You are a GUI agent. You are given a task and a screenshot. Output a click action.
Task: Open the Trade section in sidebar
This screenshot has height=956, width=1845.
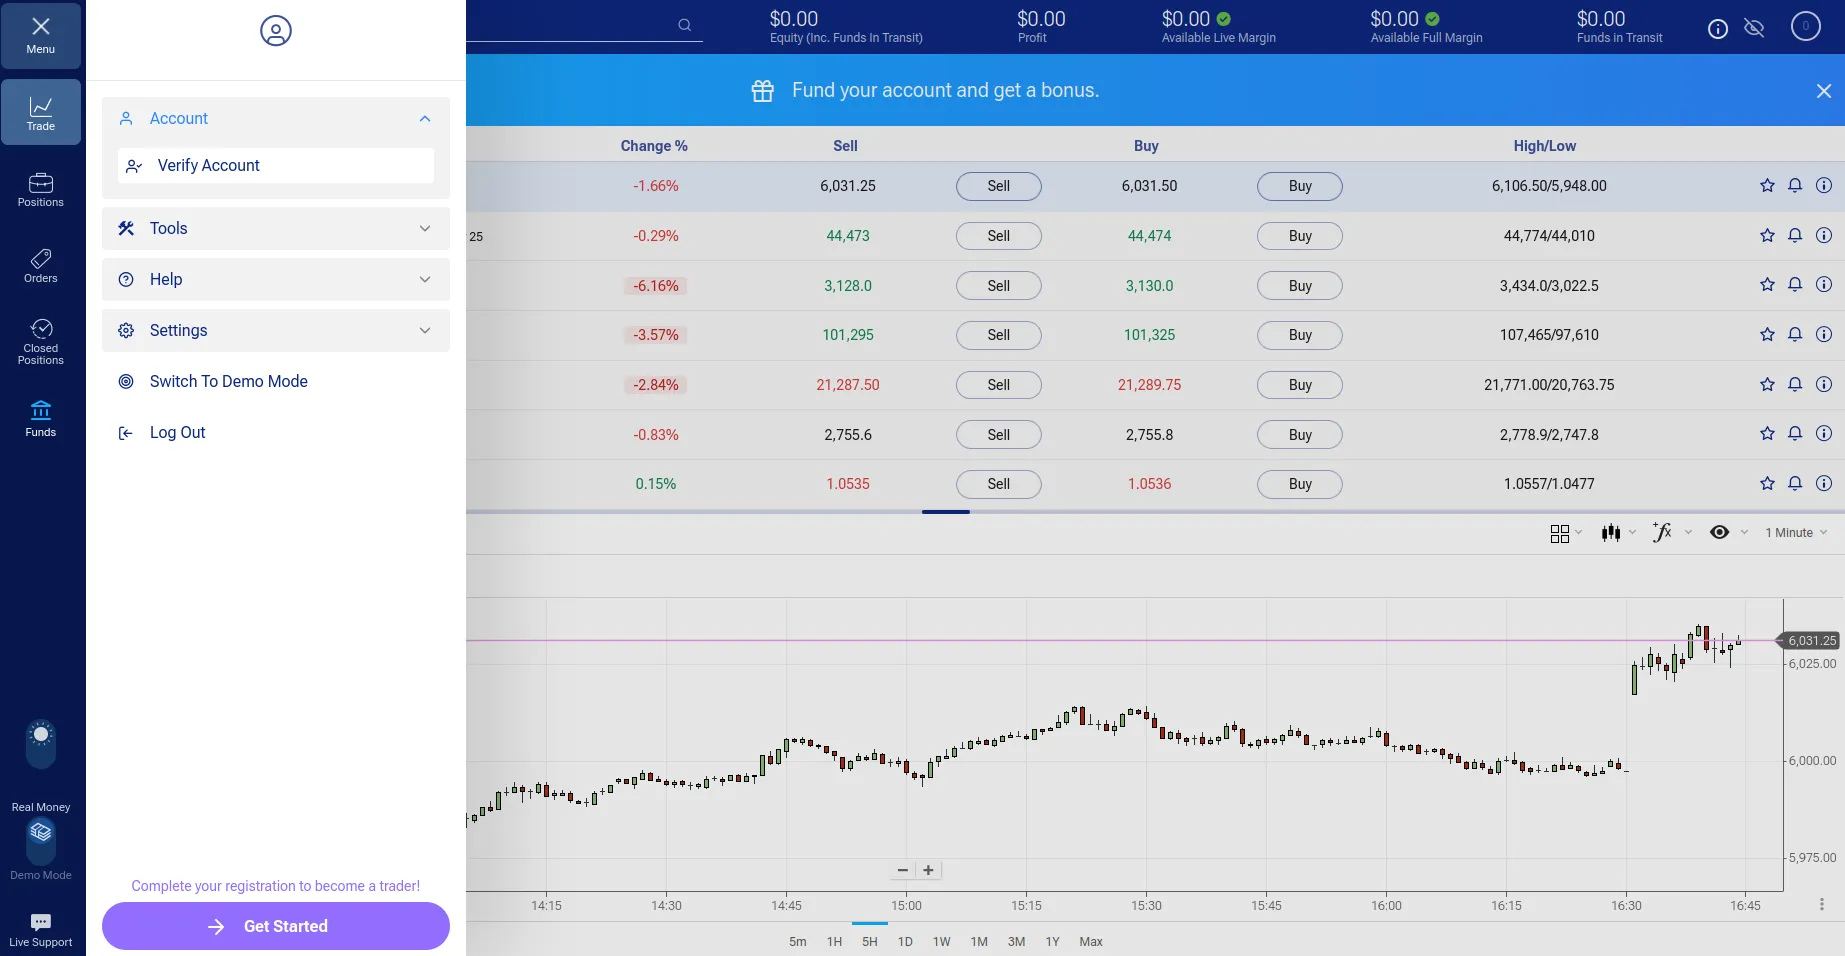coord(41,112)
